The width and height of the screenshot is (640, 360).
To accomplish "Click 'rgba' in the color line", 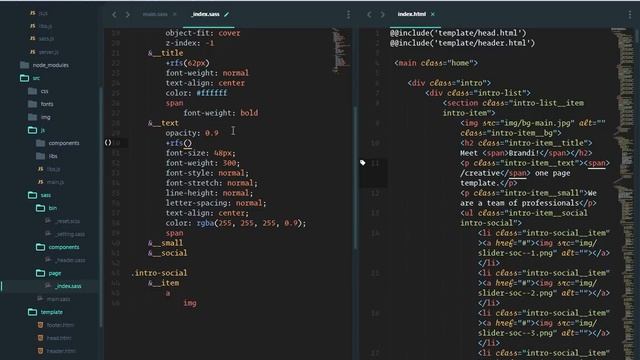I will [205, 223].
